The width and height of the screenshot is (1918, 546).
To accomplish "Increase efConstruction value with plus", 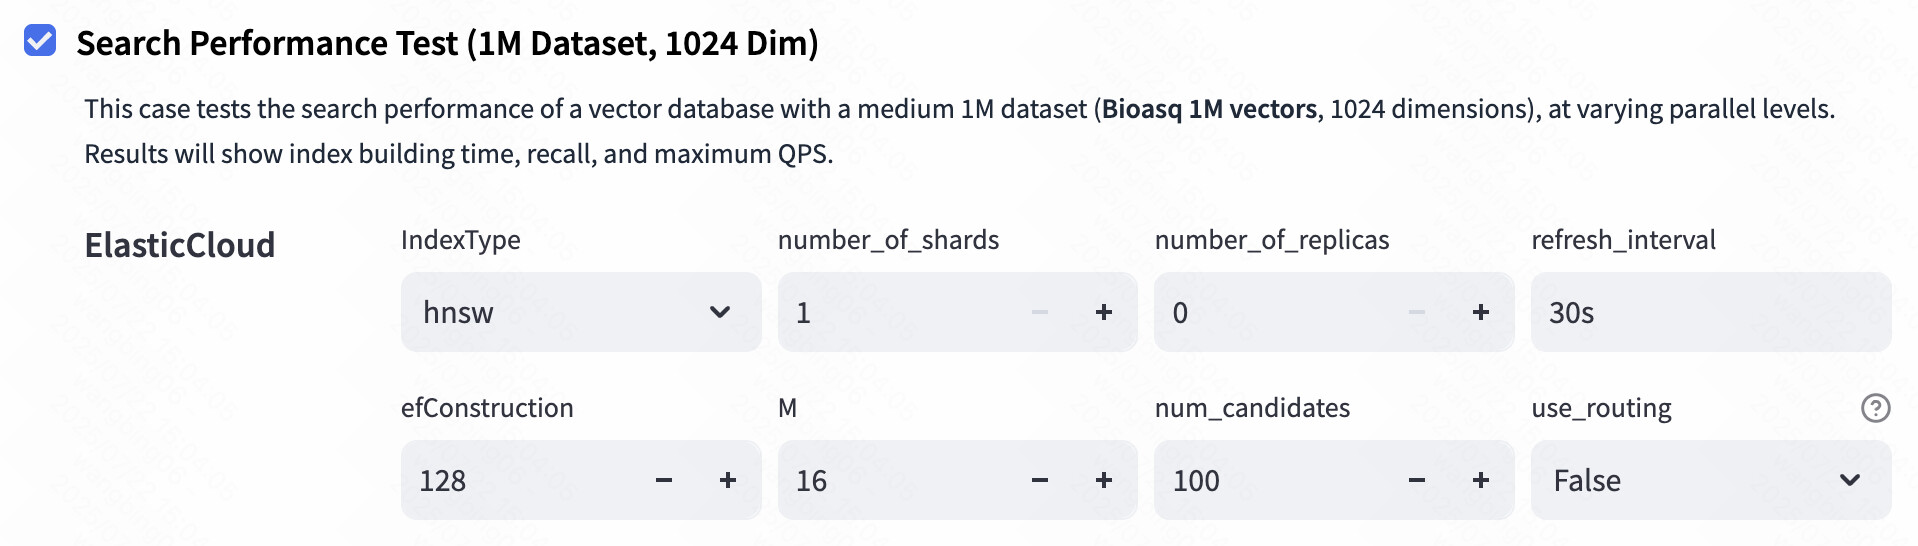I will point(728,480).
